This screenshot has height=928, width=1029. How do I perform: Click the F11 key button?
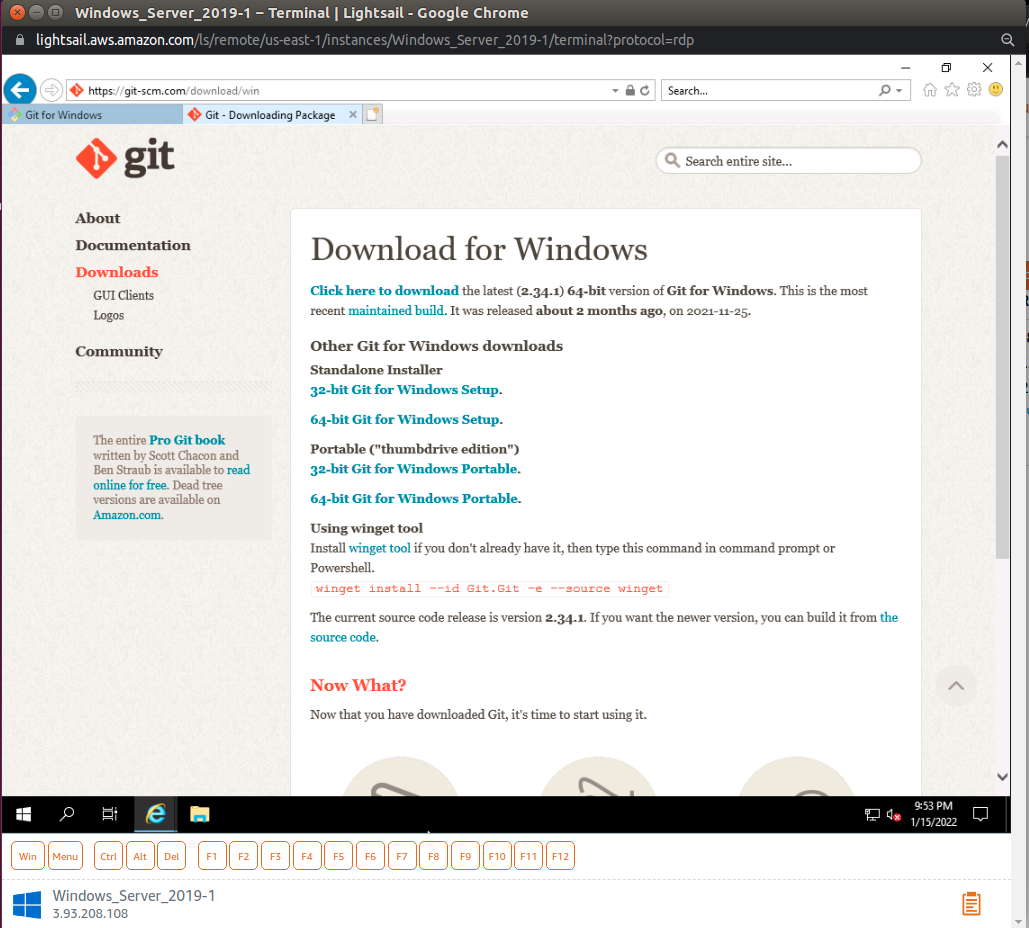pyautogui.click(x=528, y=856)
